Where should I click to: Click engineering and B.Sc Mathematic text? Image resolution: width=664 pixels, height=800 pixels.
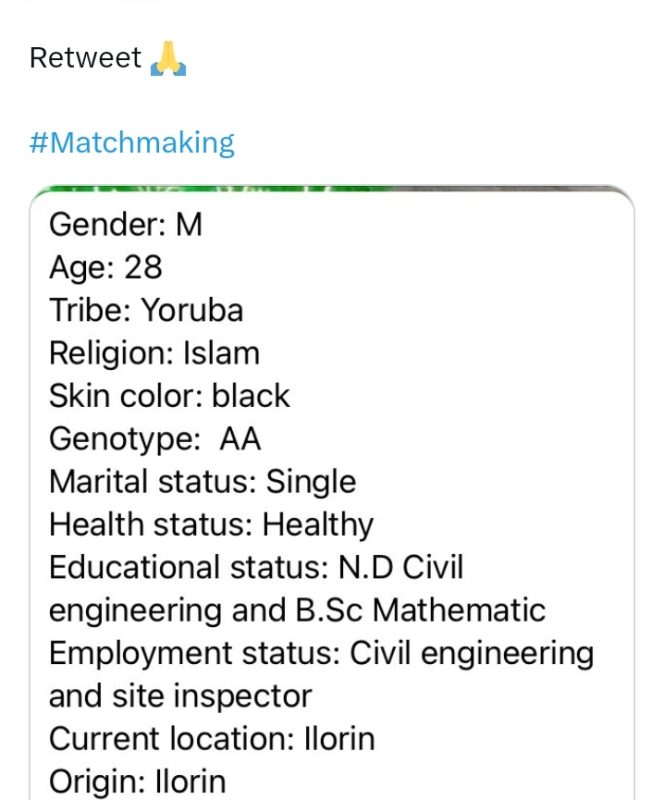point(297,610)
